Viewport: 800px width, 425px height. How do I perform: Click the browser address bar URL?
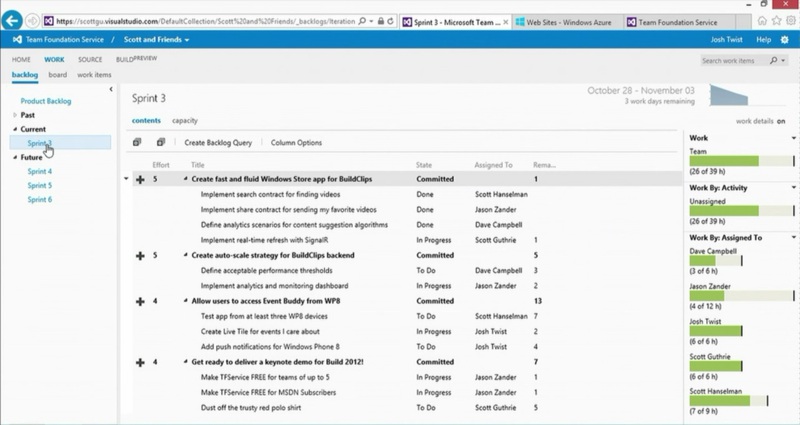[205, 21]
